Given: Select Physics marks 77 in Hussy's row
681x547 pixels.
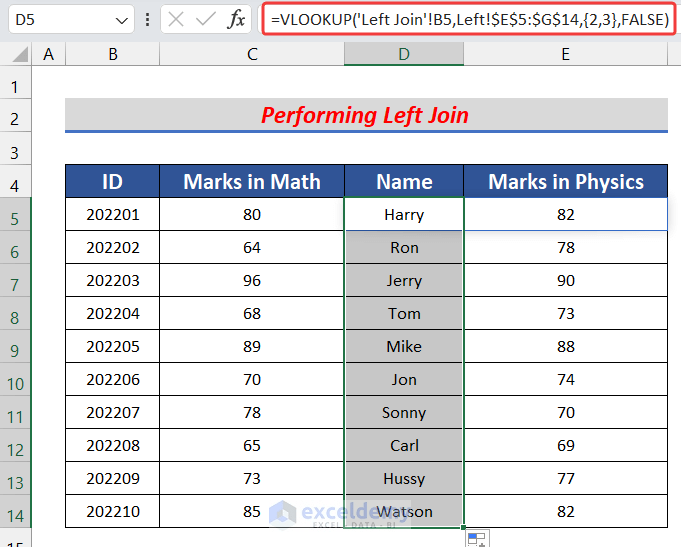Looking at the screenshot, I should click(565, 478).
